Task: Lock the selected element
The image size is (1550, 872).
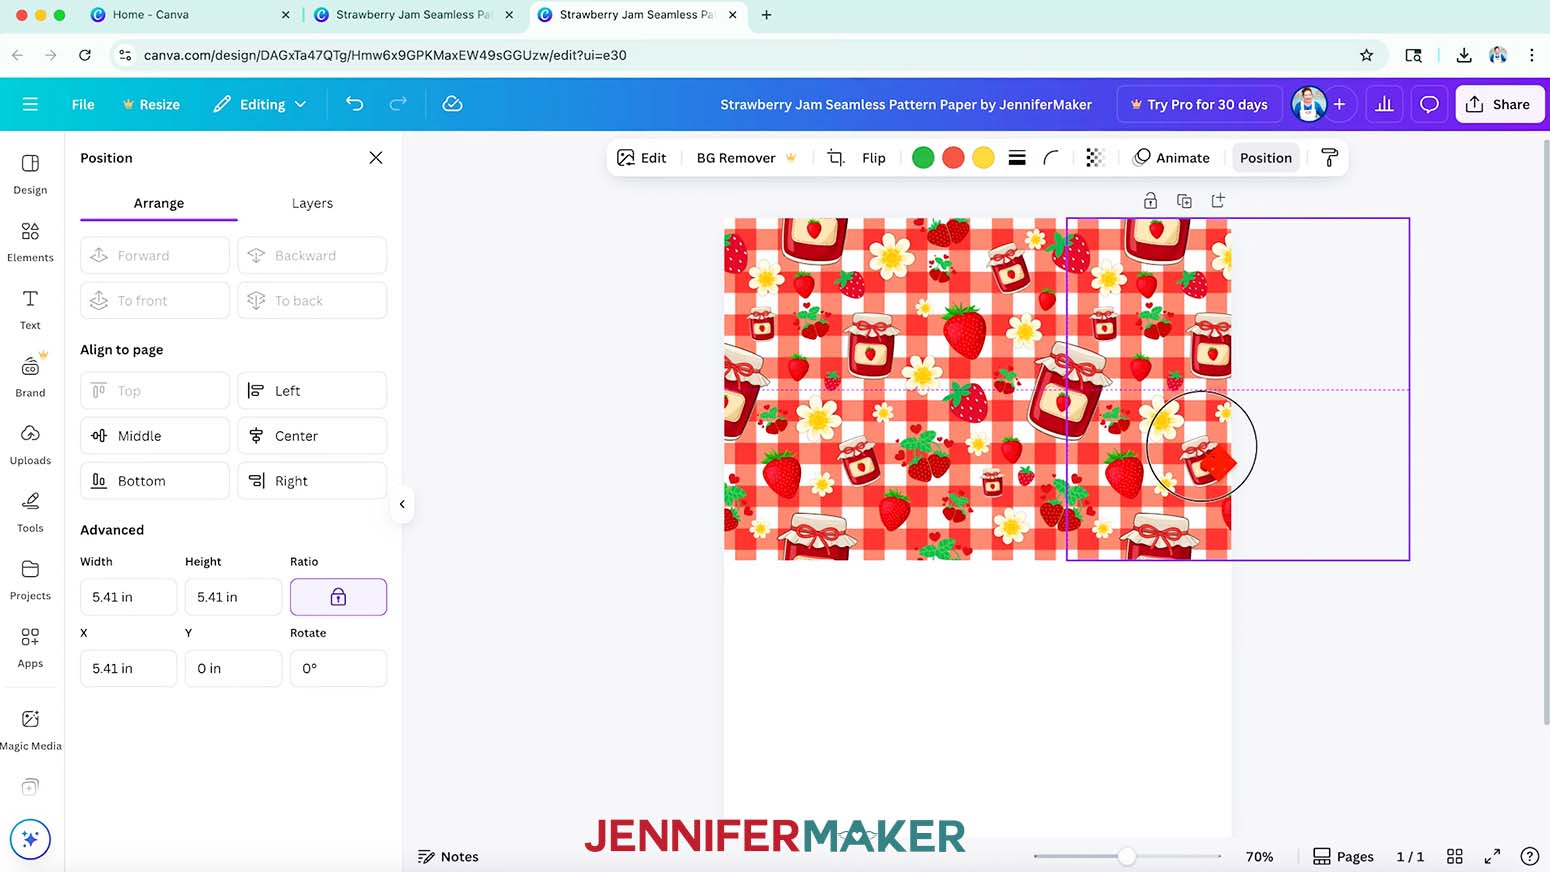Action: click(x=1150, y=201)
